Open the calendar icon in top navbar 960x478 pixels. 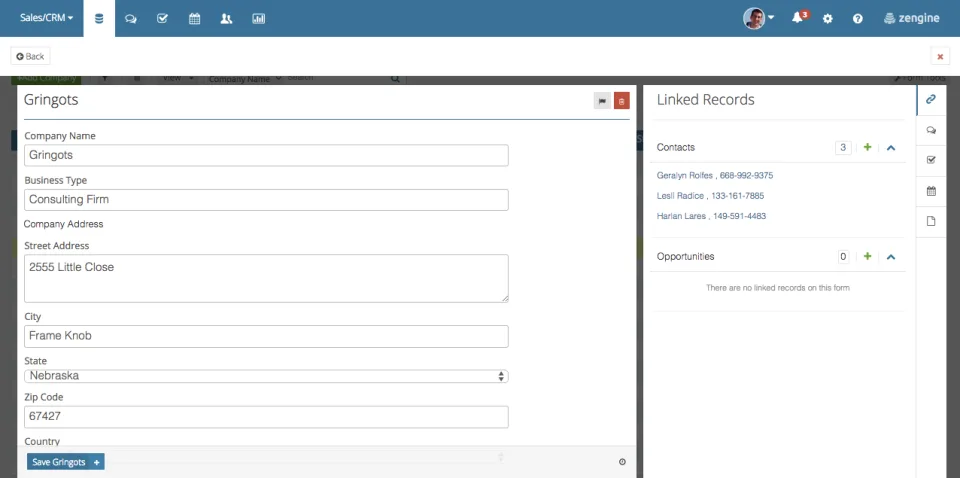click(x=194, y=18)
